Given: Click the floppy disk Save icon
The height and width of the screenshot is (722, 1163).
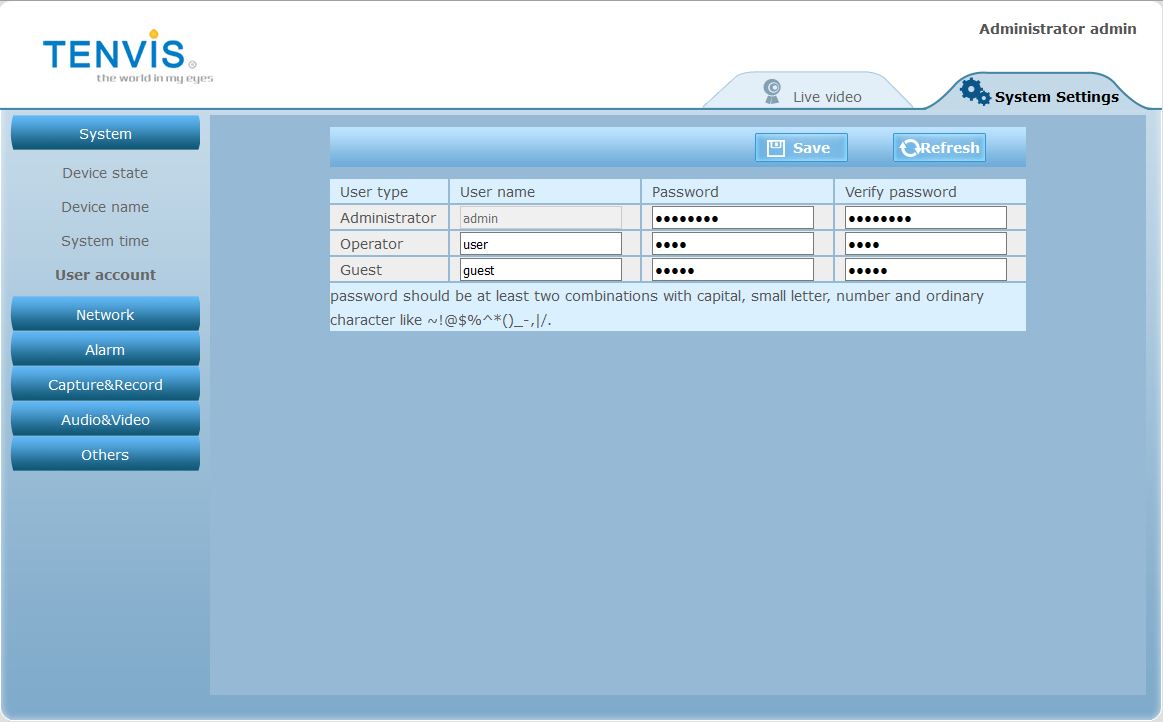Looking at the screenshot, I should 775,148.
